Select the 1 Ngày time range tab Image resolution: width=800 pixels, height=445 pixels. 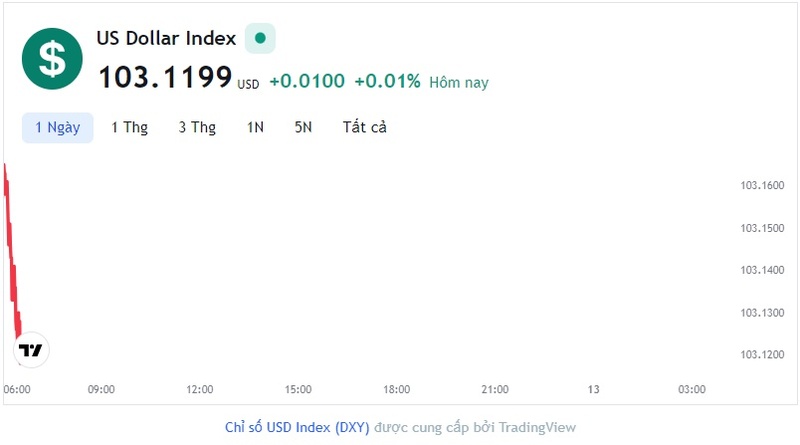(58, 128)
